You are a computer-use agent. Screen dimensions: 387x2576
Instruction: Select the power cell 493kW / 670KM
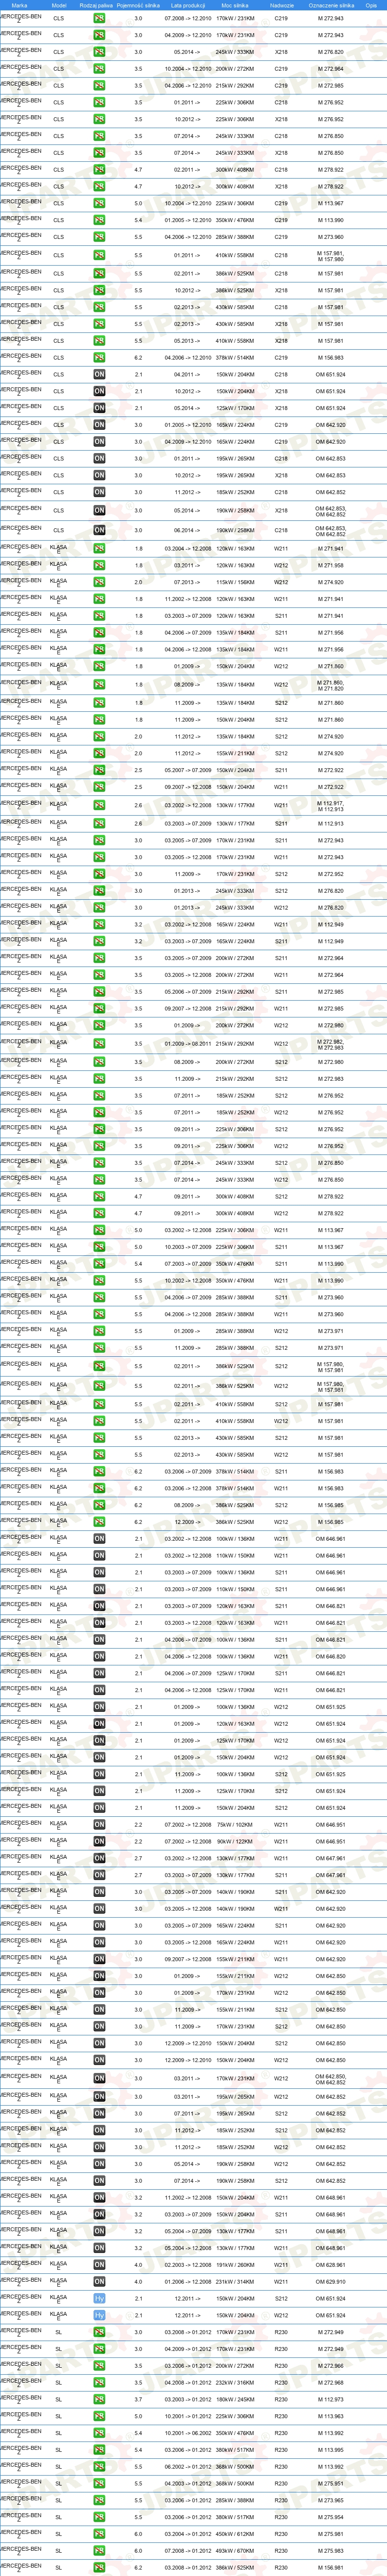[235, 2550]
